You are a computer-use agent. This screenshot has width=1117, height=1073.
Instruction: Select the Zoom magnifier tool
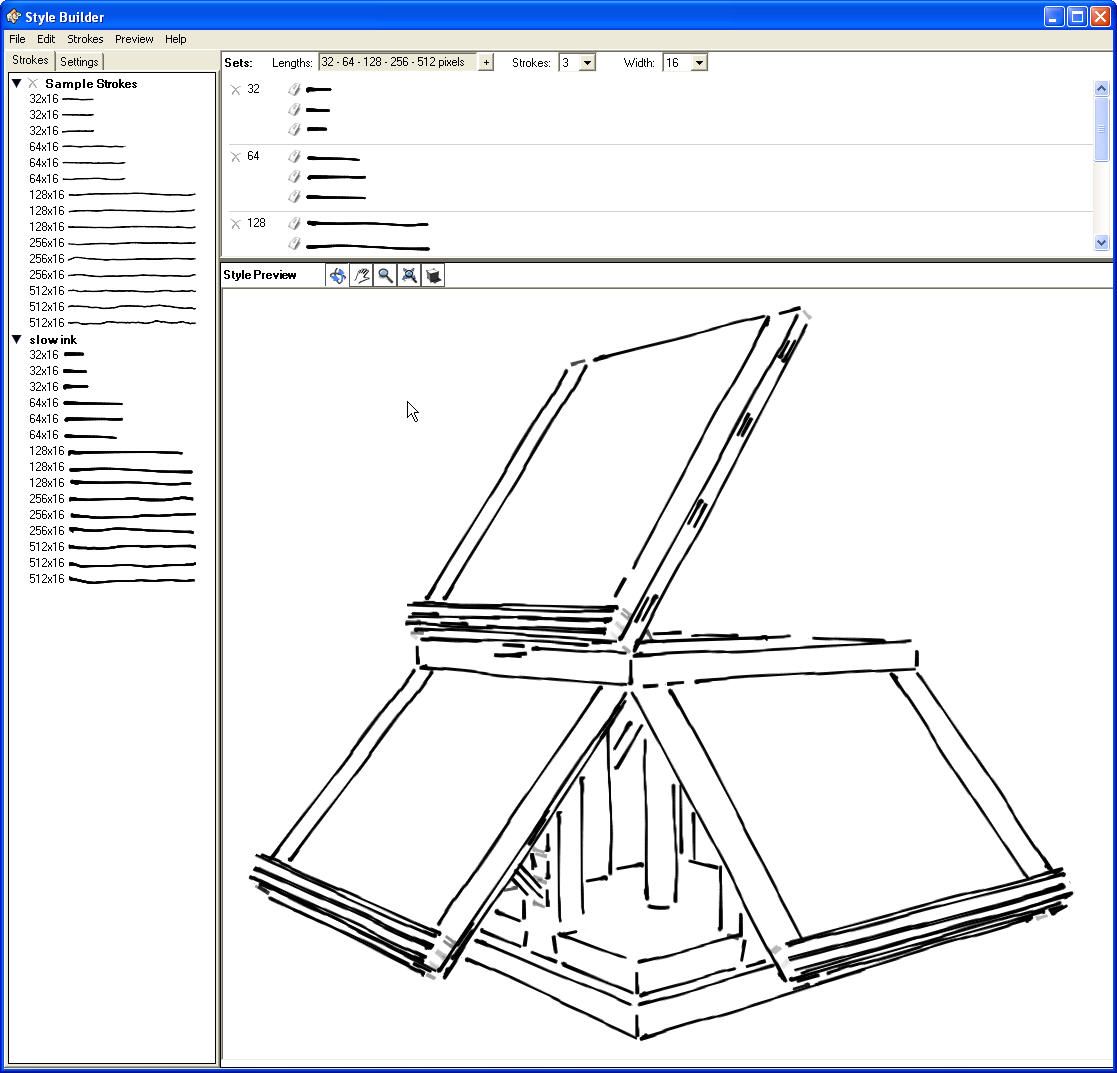point(385,275)
